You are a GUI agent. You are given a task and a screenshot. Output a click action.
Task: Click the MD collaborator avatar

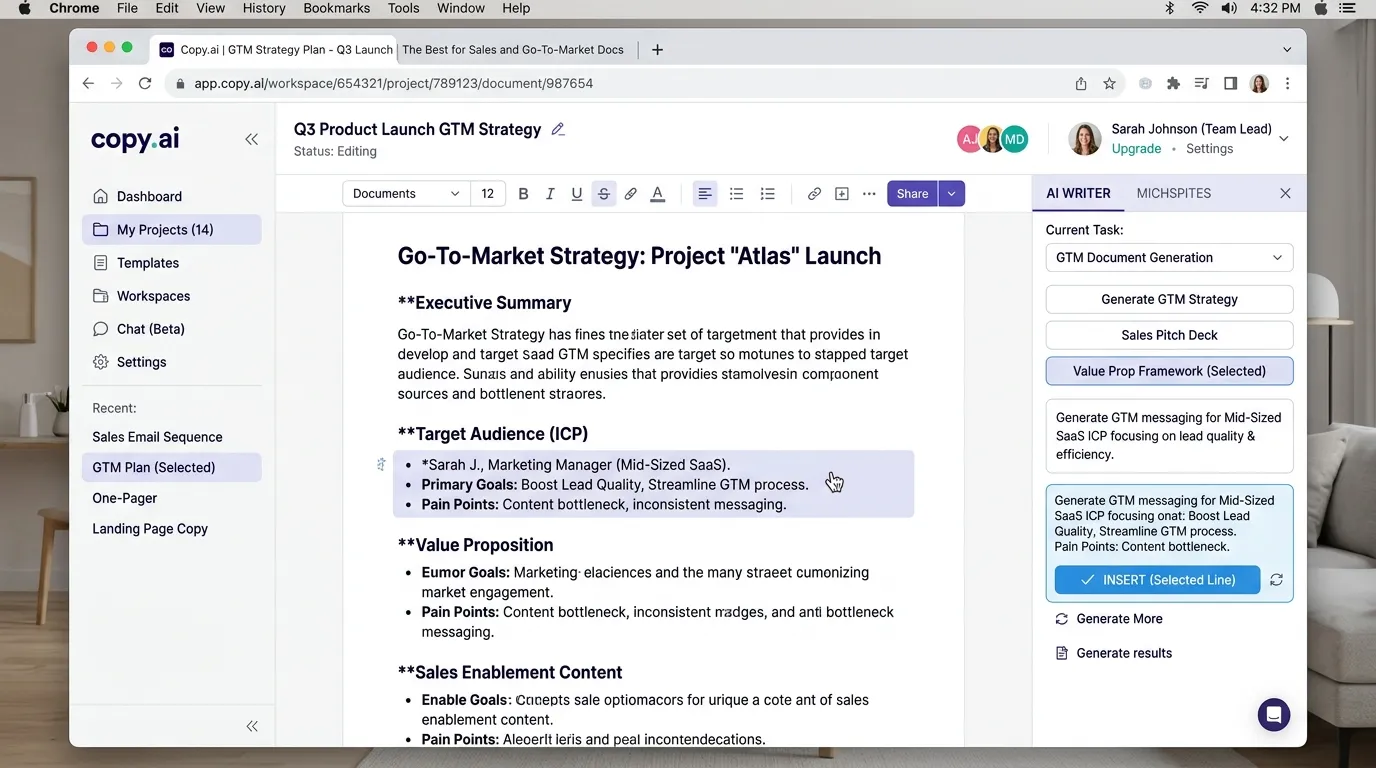1015,139
